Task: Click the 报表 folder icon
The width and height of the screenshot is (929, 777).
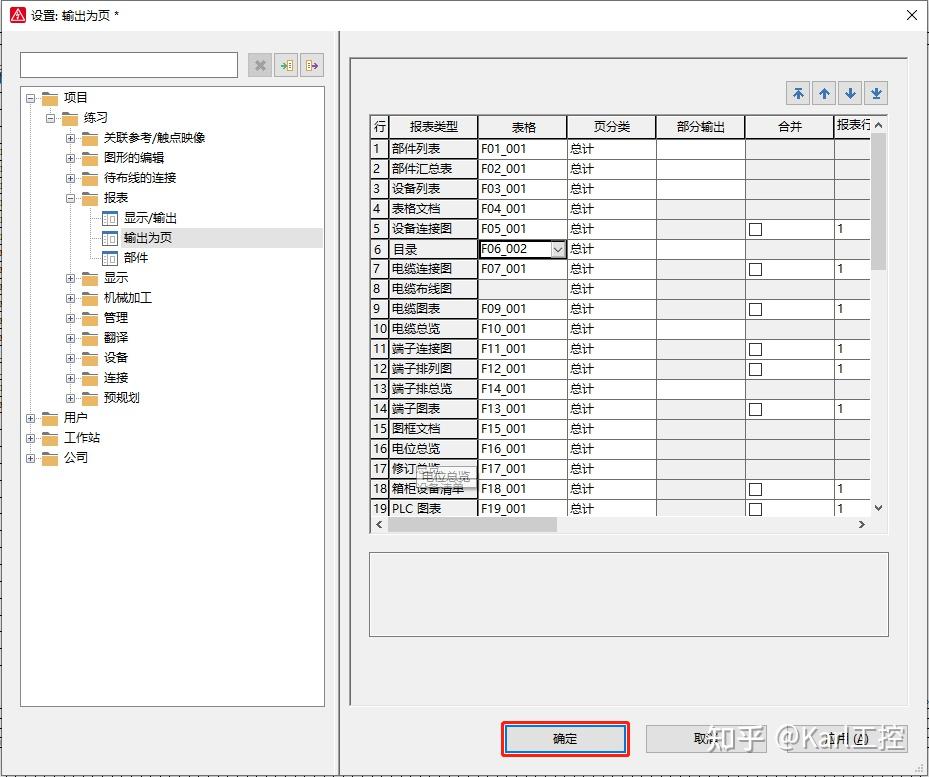Action: coord(90,199)
